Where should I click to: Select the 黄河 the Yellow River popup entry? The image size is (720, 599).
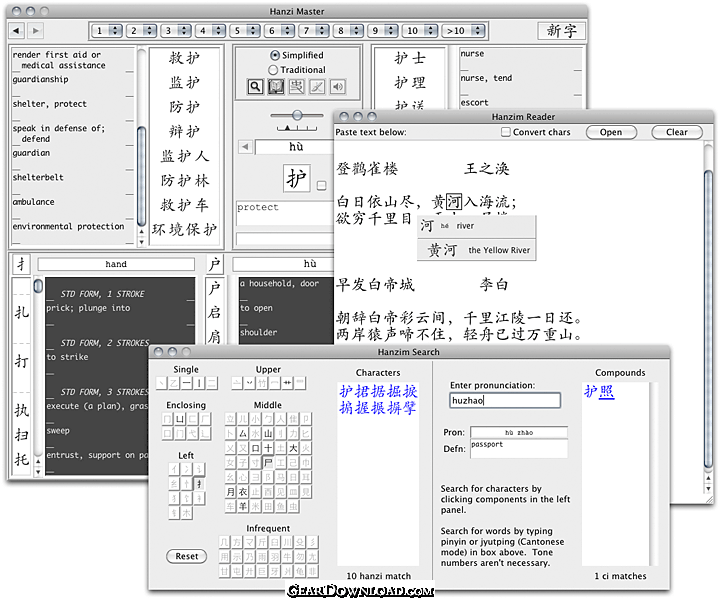[x=477, y=250]
